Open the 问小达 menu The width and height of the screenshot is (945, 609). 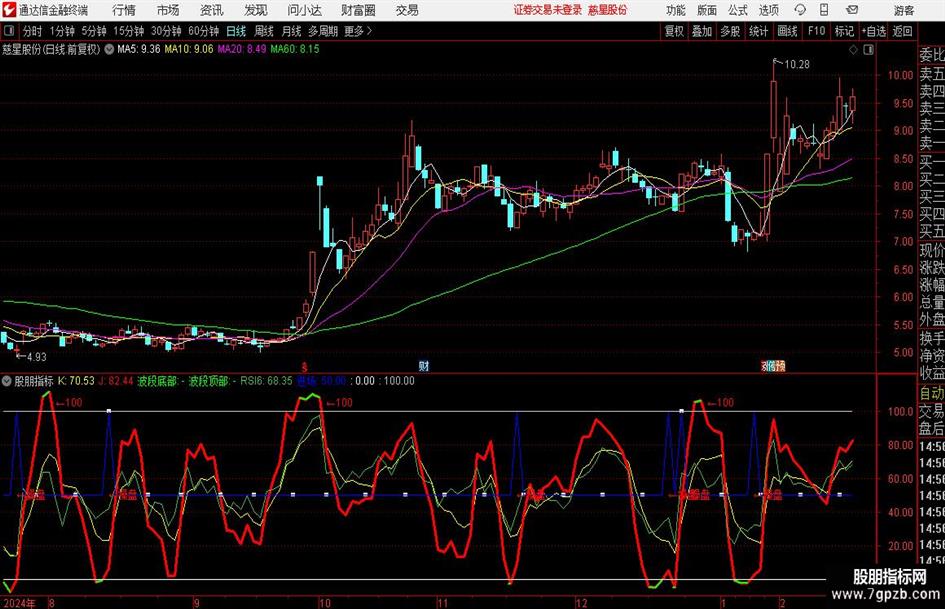coord(304,10)
